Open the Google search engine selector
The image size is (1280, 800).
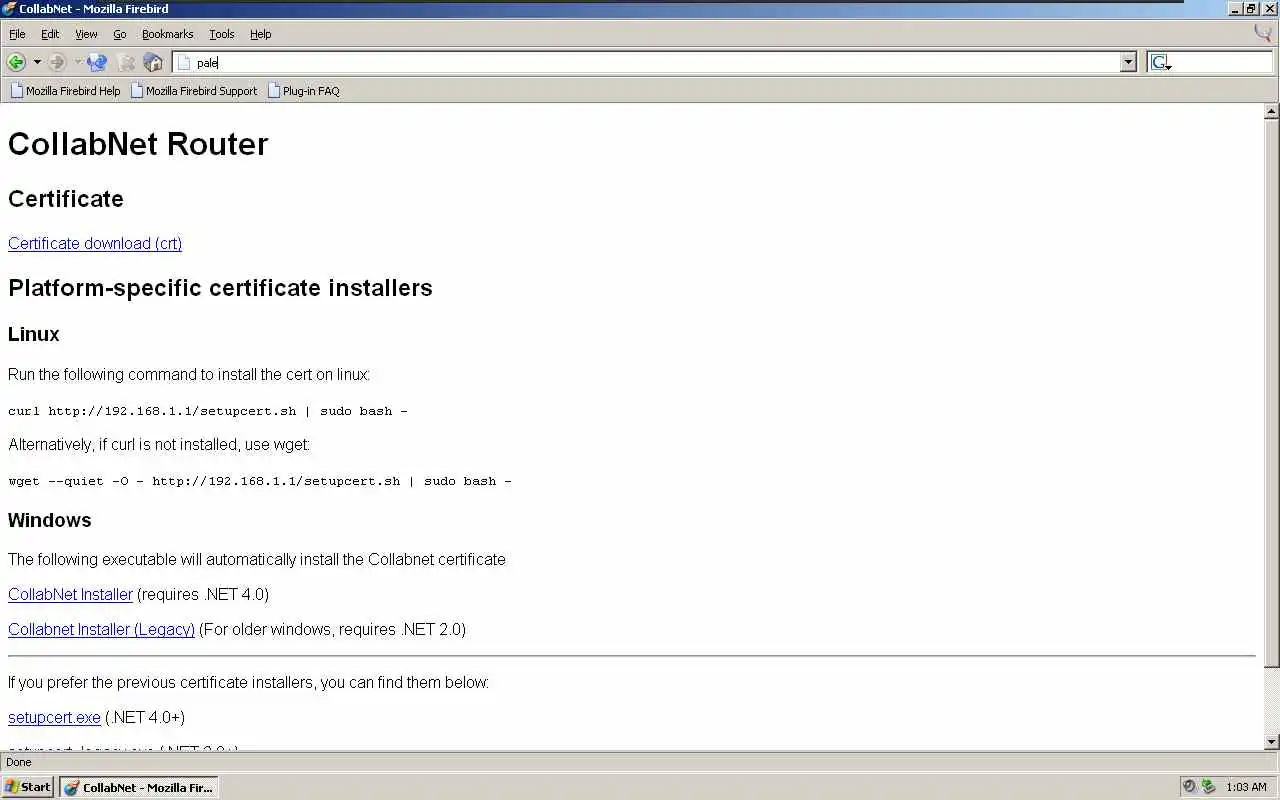click(1160, 62)
